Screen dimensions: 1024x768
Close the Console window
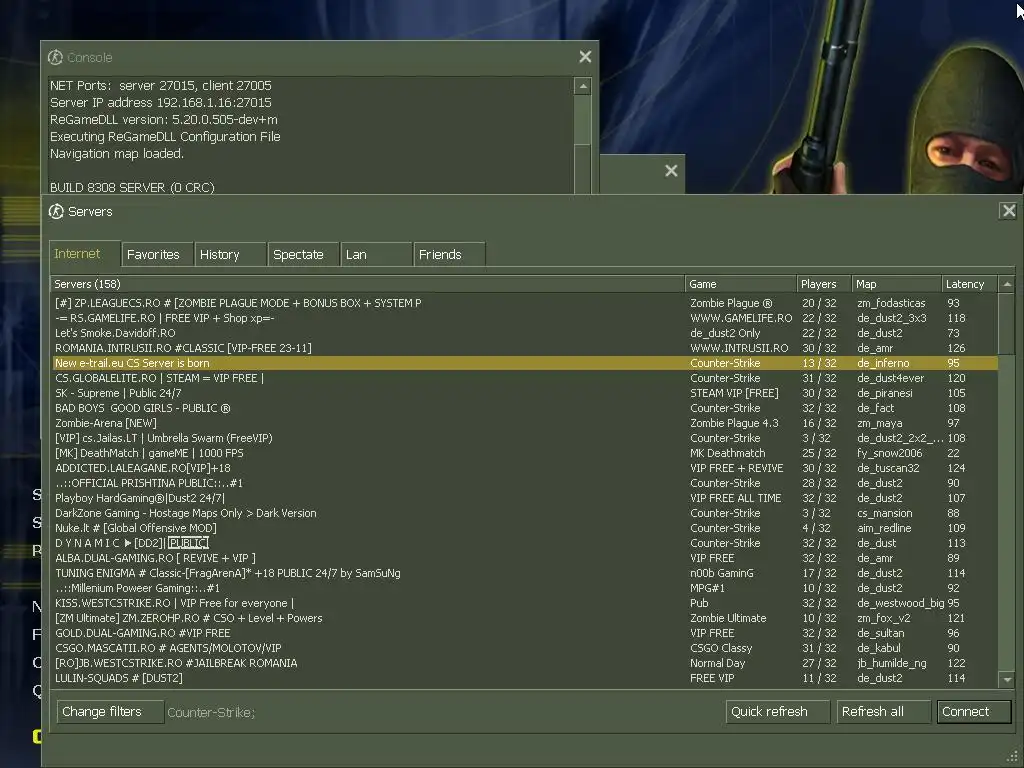585,57
